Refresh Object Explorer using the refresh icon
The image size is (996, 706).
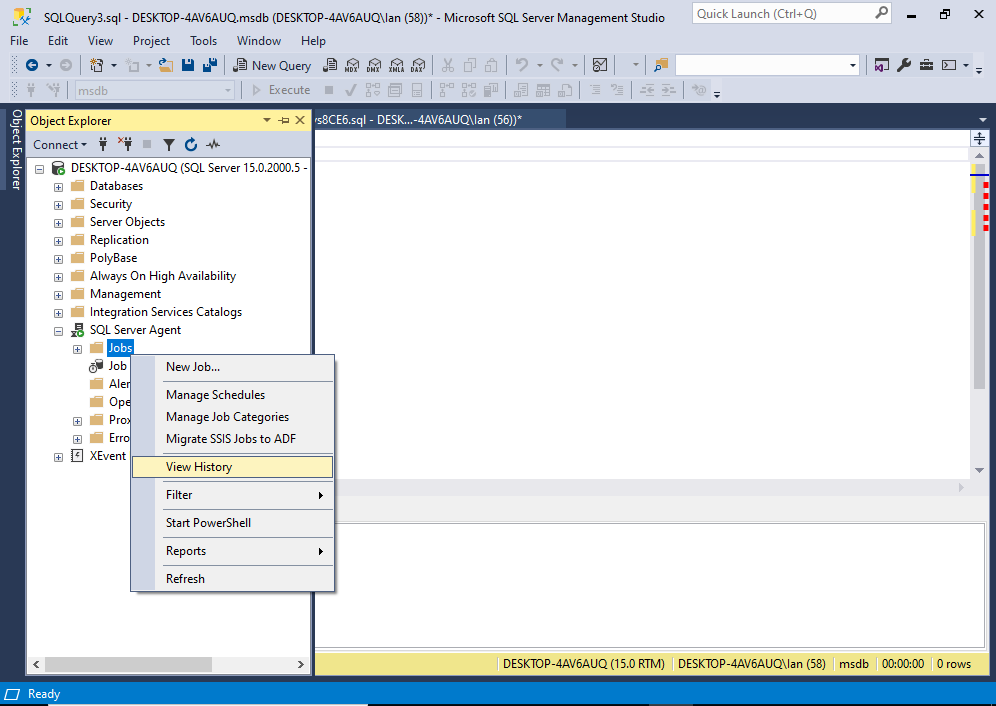[x=191, y=145]
